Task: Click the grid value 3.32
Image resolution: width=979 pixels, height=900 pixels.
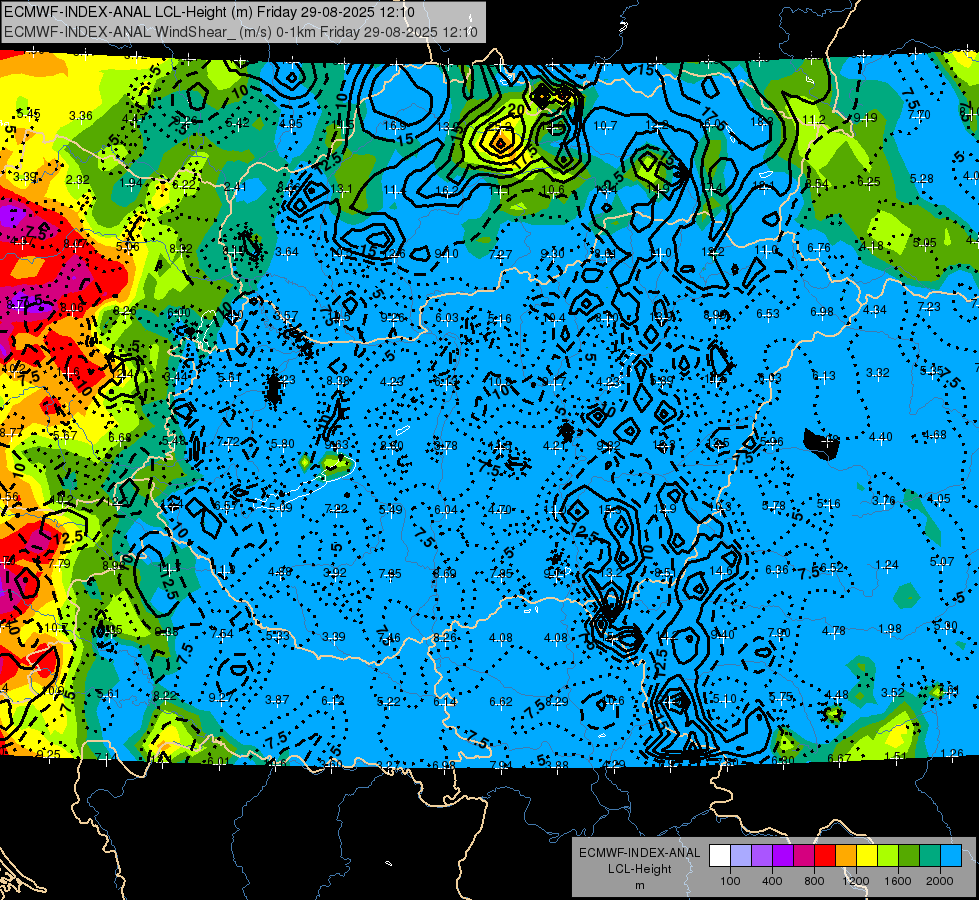Action: click(x=877, y=373)
